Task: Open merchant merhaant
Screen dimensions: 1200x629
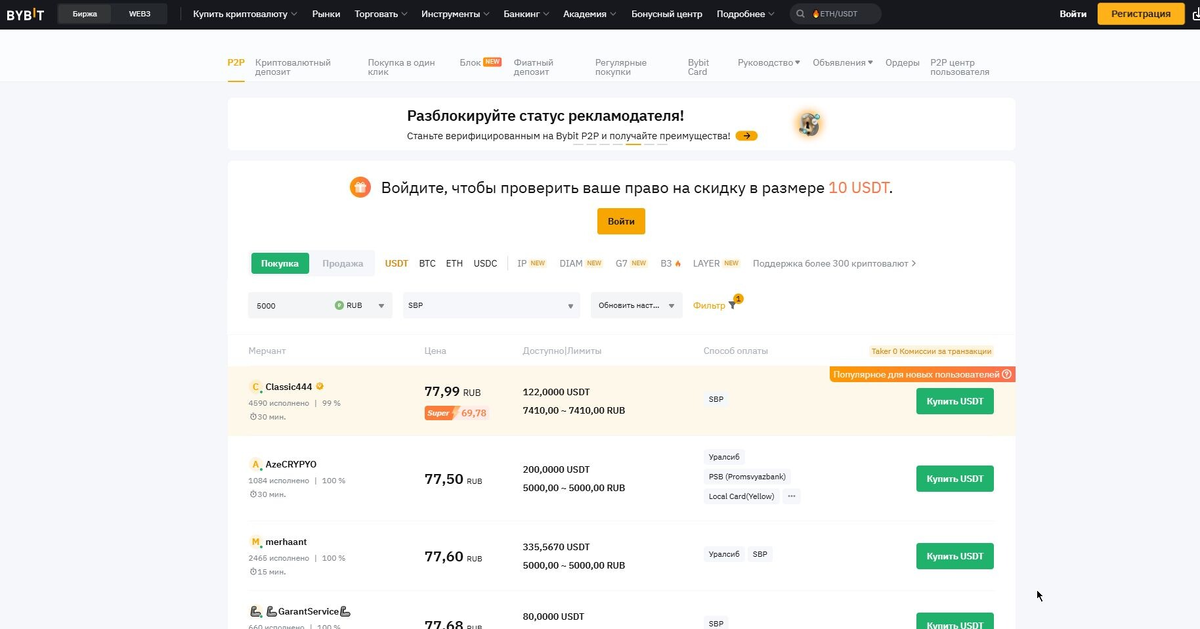Action: 286,541
